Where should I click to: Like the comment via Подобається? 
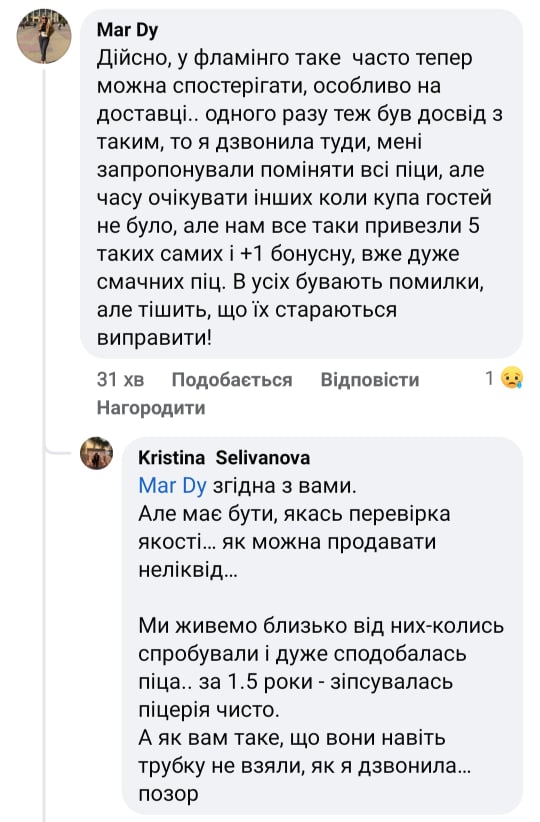tap(232, 379)
